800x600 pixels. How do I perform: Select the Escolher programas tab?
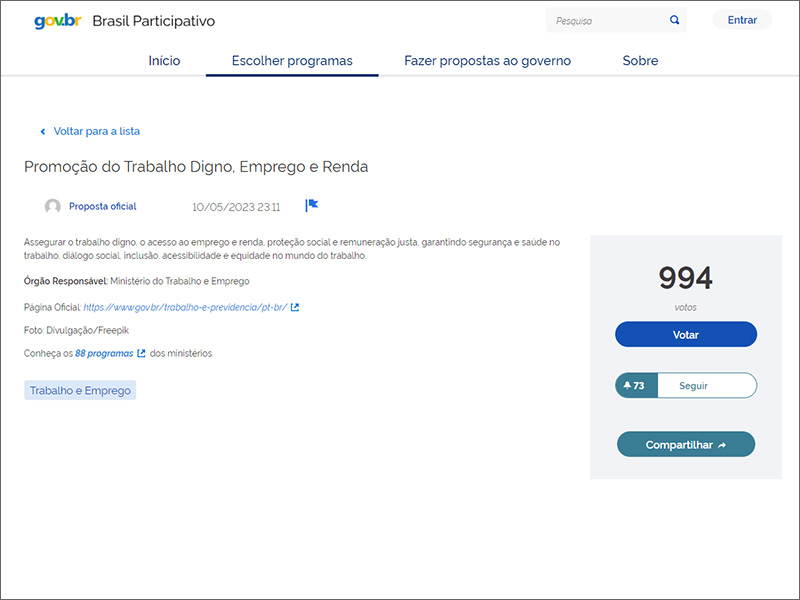(292, 61)
